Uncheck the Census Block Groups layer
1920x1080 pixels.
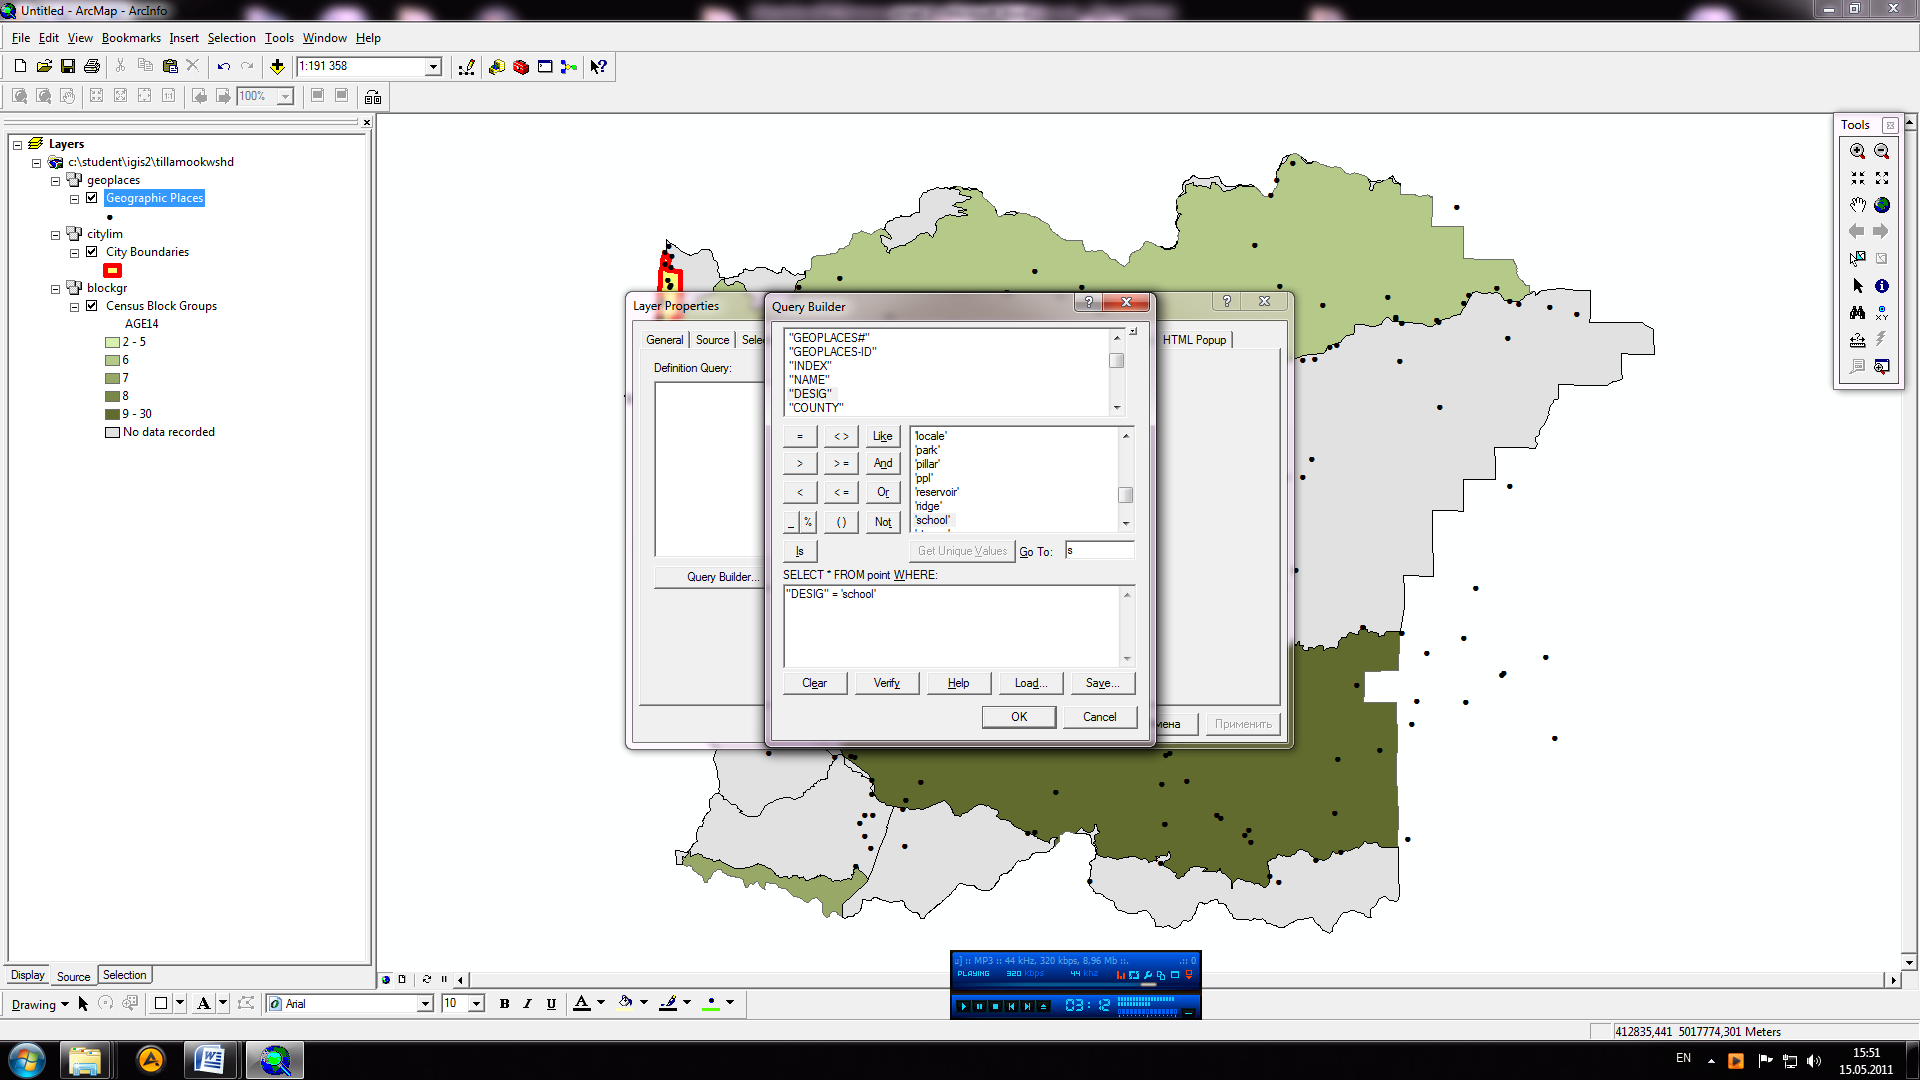point(92,306)
